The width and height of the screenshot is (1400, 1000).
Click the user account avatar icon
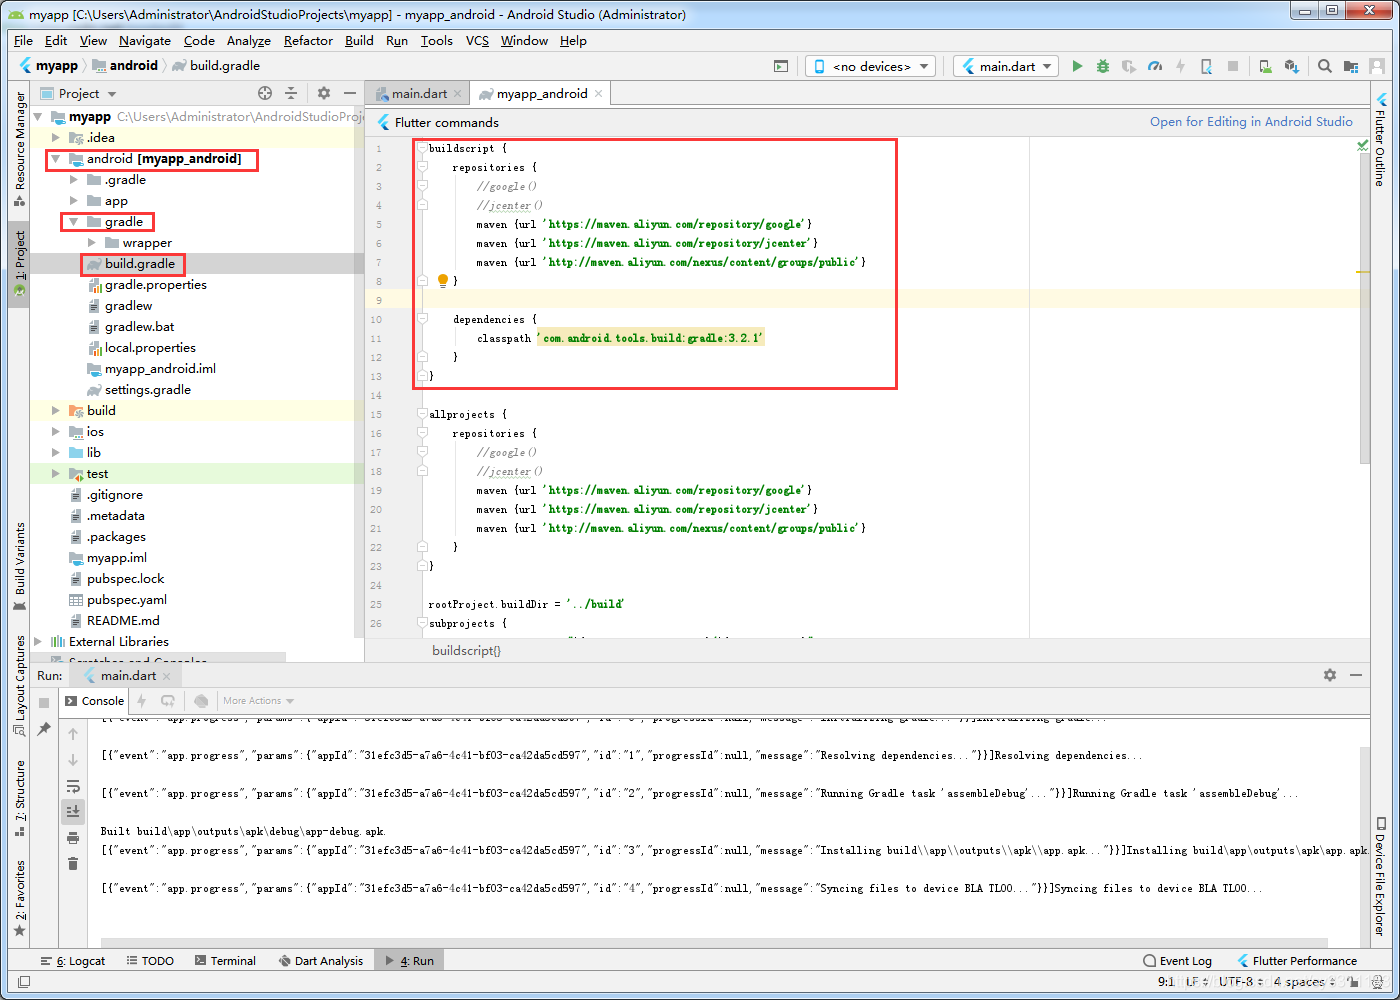tap(1377, 66)
